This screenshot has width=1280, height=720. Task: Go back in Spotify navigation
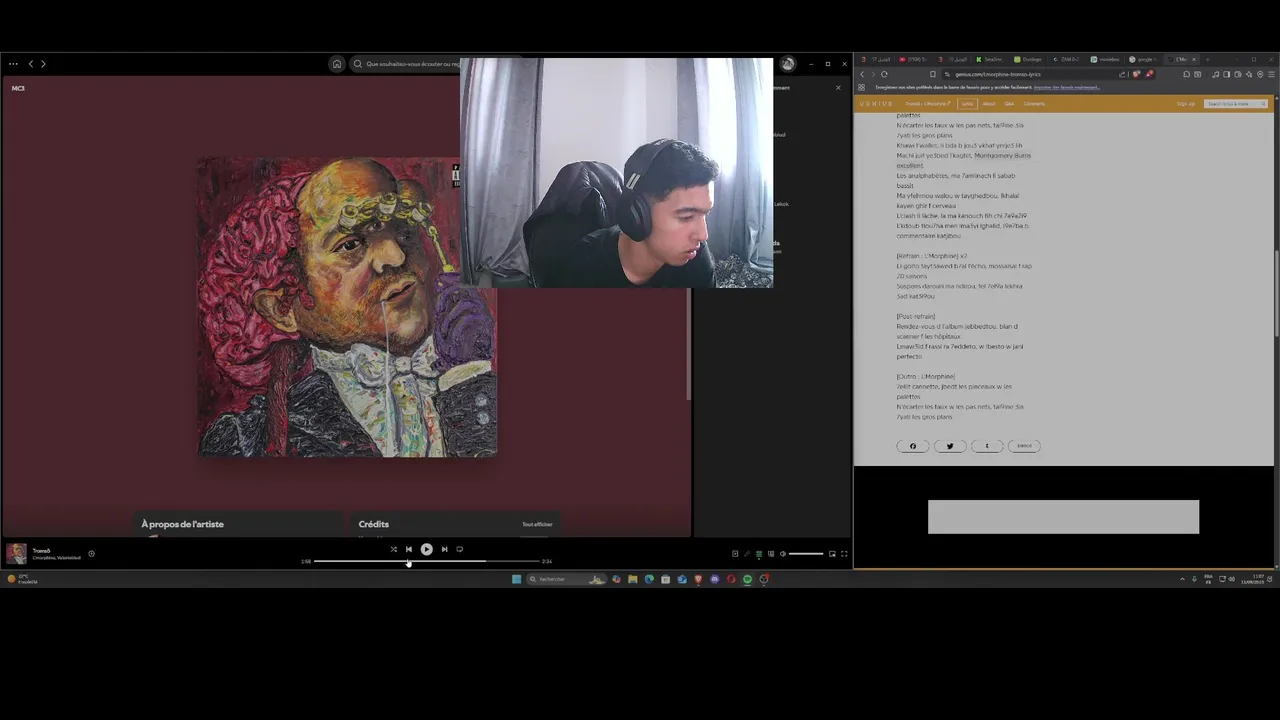[x=31, y=64]
